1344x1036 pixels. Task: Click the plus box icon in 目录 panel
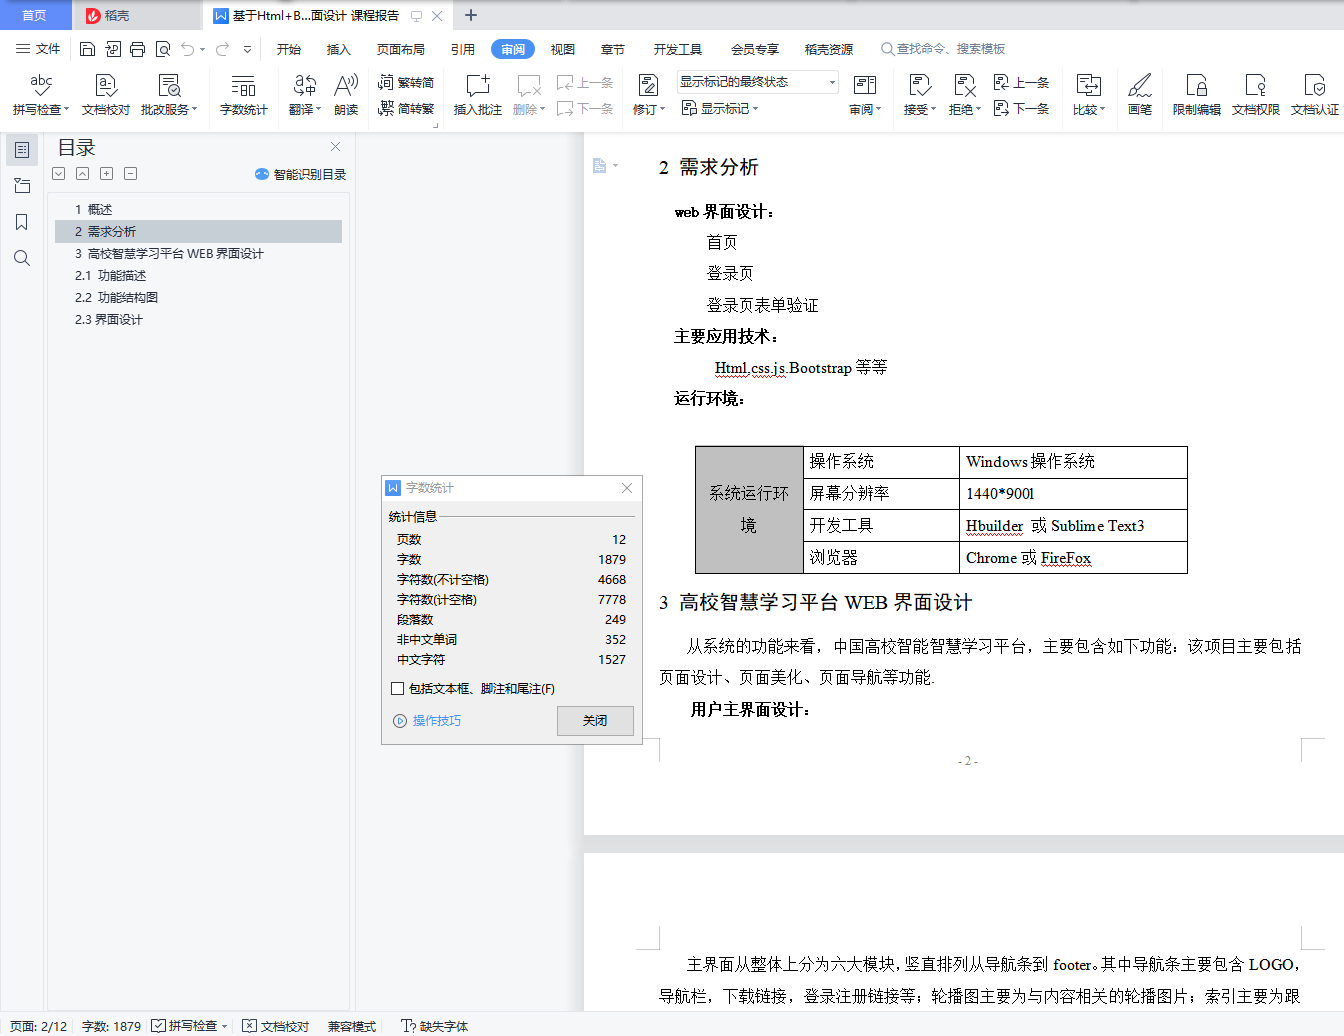[106, 174]
